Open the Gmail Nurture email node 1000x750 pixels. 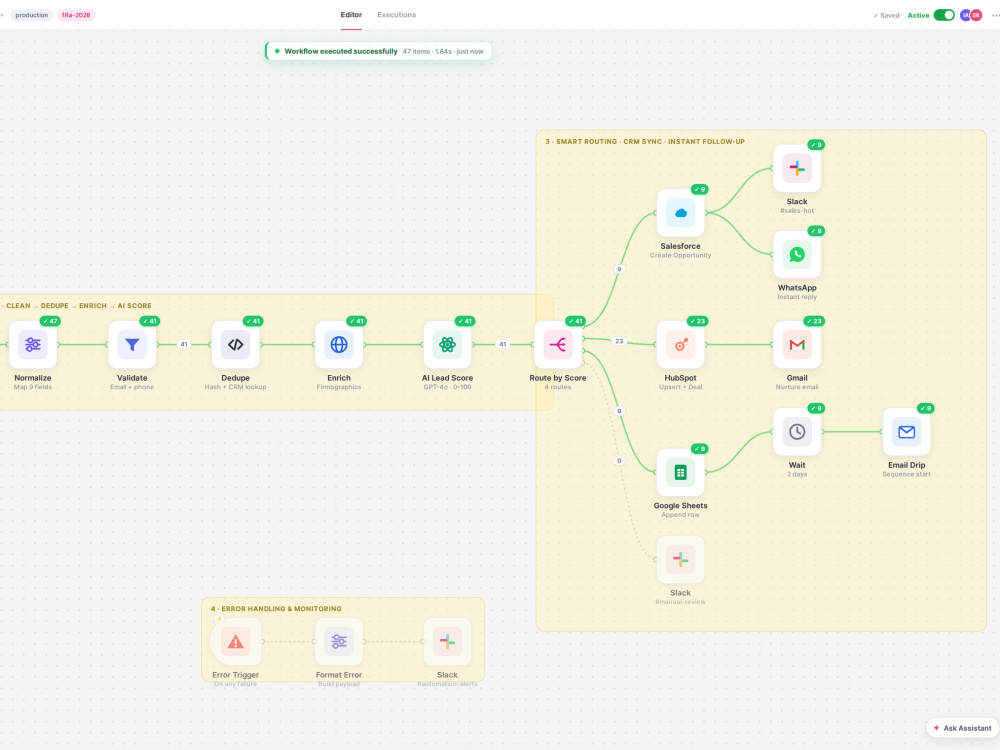tap(797, 344)
